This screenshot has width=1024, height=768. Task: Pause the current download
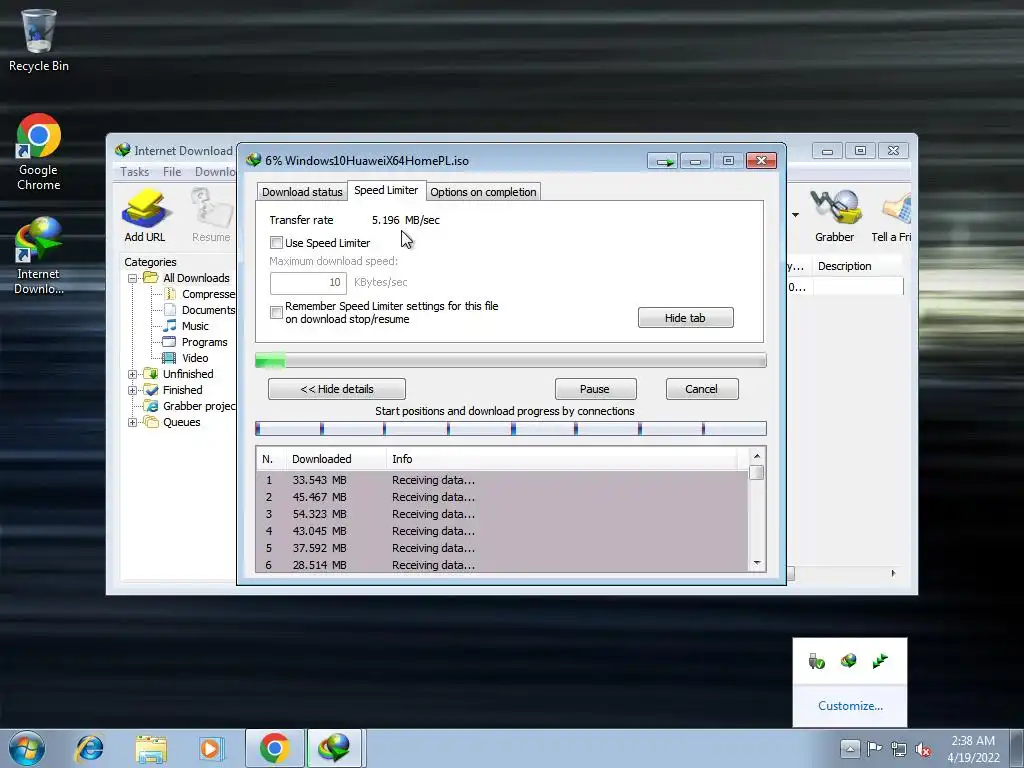[x=595, y=389]
